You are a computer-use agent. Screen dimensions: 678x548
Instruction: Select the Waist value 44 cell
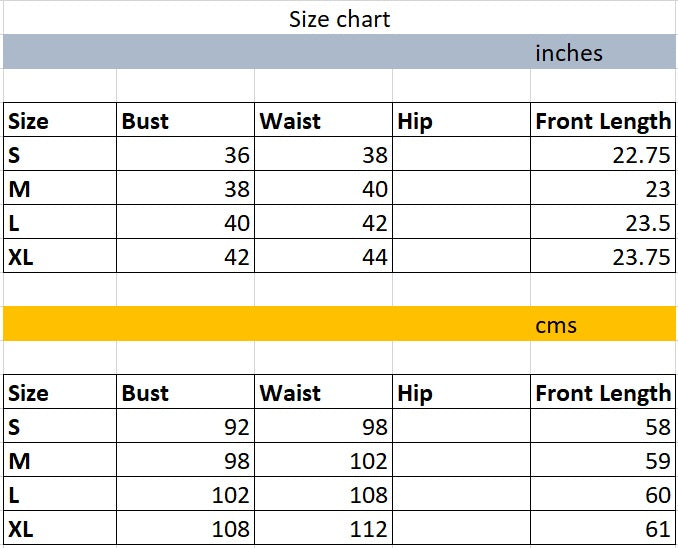(x=323, y=257)
